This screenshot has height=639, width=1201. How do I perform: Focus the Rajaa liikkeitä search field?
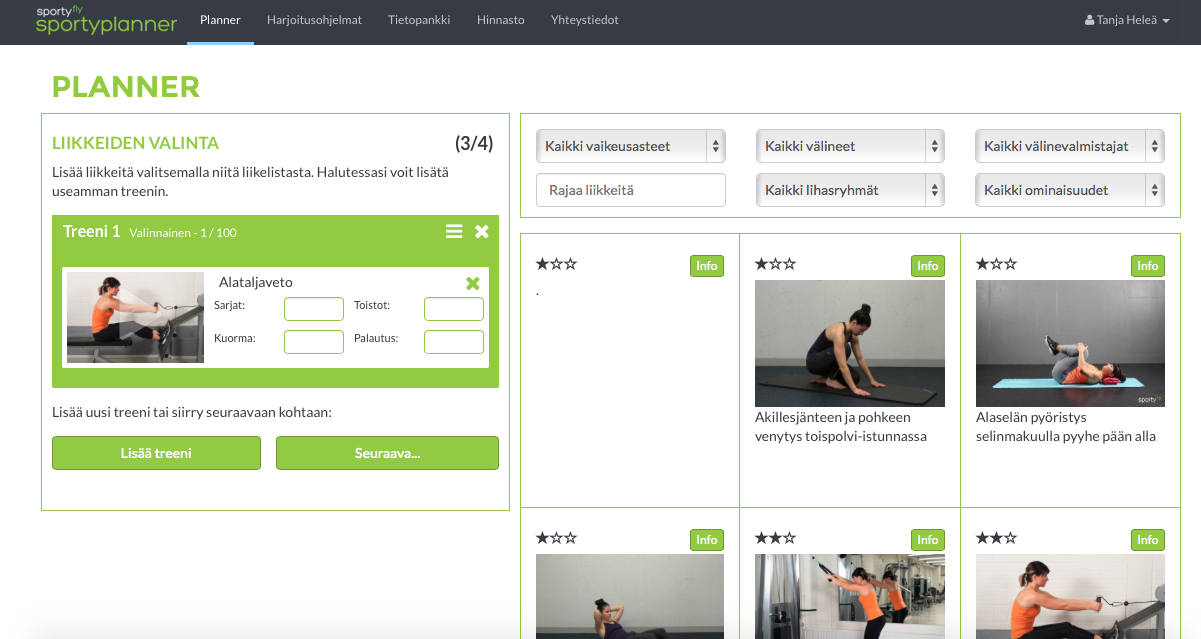click(631, 190)
